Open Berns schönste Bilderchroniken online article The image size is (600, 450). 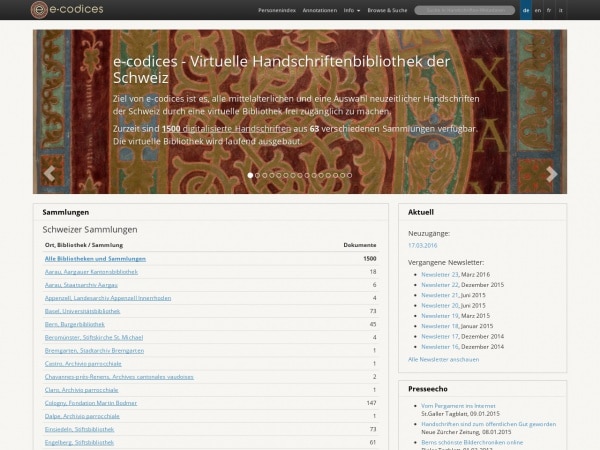(x=472, y=442)
